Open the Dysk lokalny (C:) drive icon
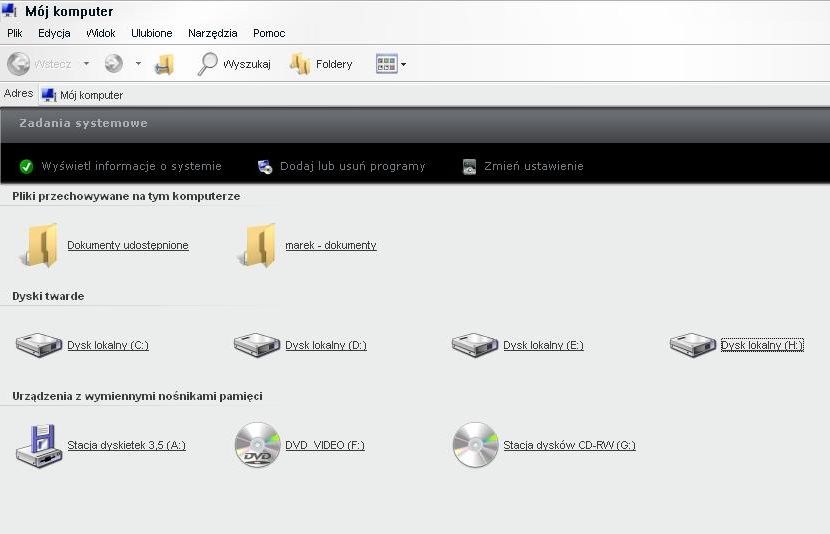 coord(39,345)
